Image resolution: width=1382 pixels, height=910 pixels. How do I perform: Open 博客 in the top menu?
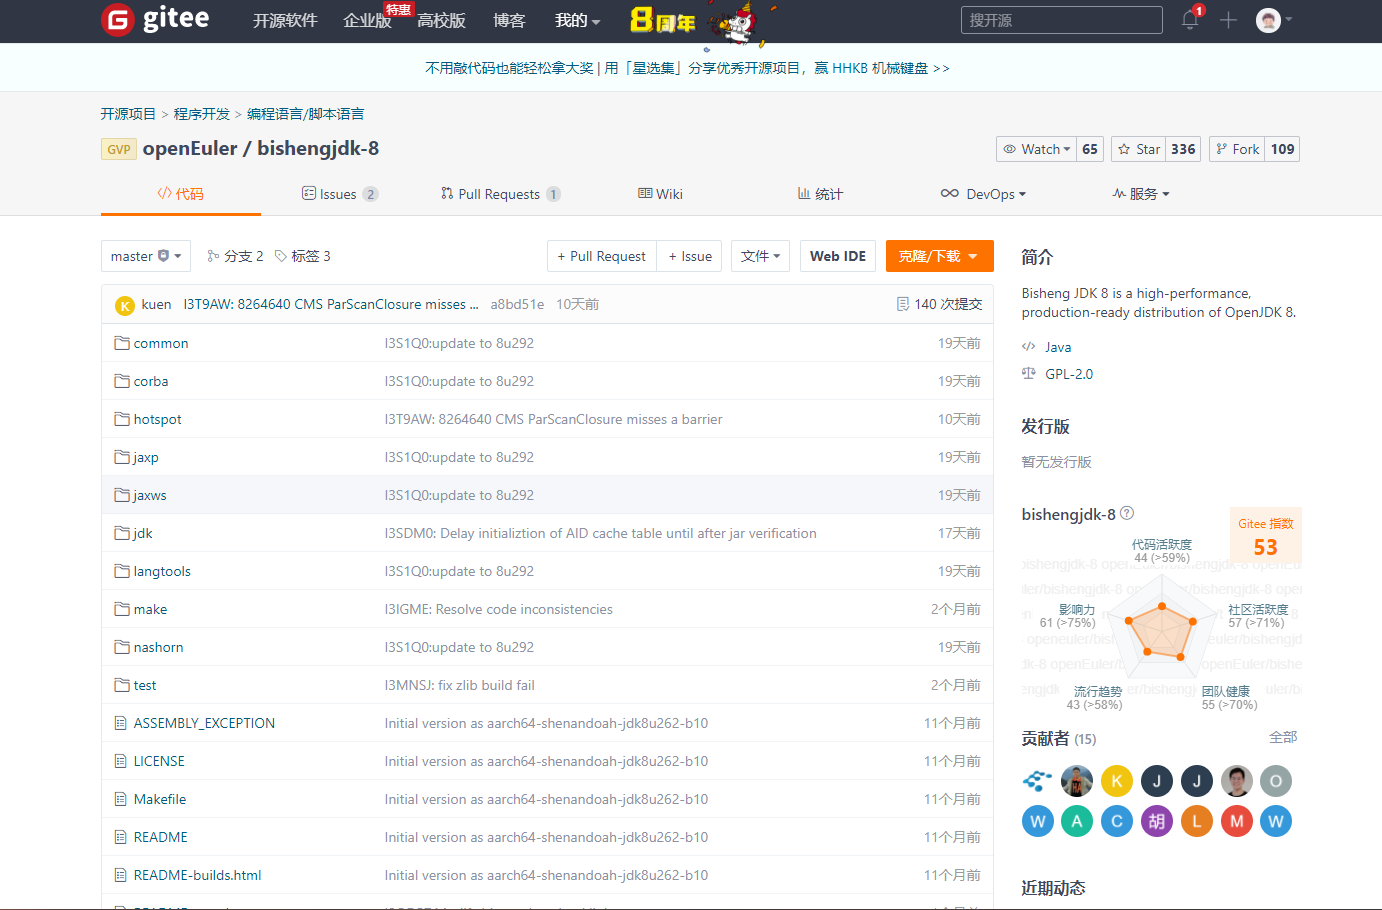coord(509,21)
